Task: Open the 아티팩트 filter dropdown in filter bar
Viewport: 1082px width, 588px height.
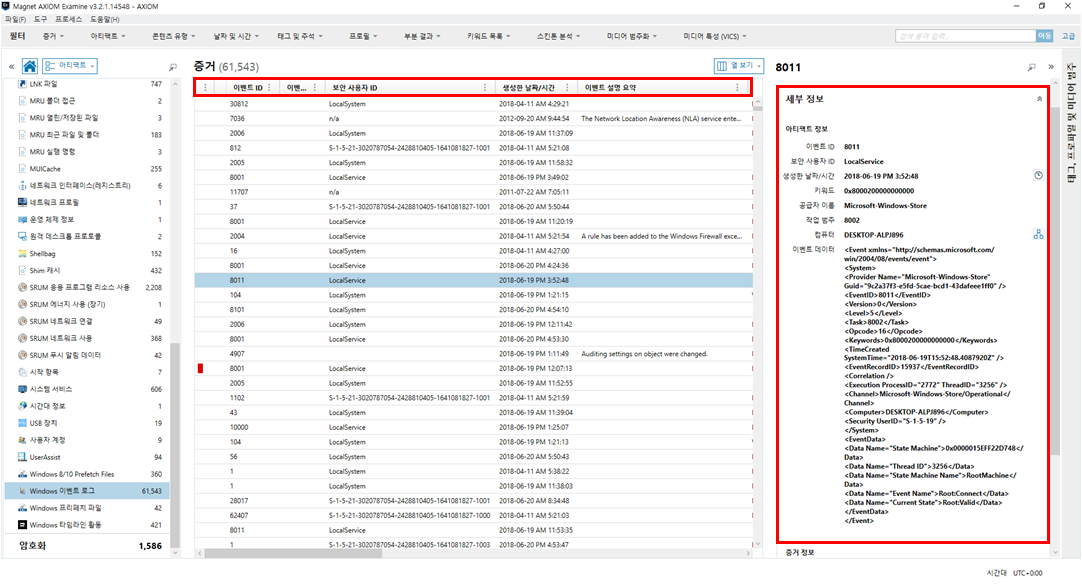Action: pos(108,36)
